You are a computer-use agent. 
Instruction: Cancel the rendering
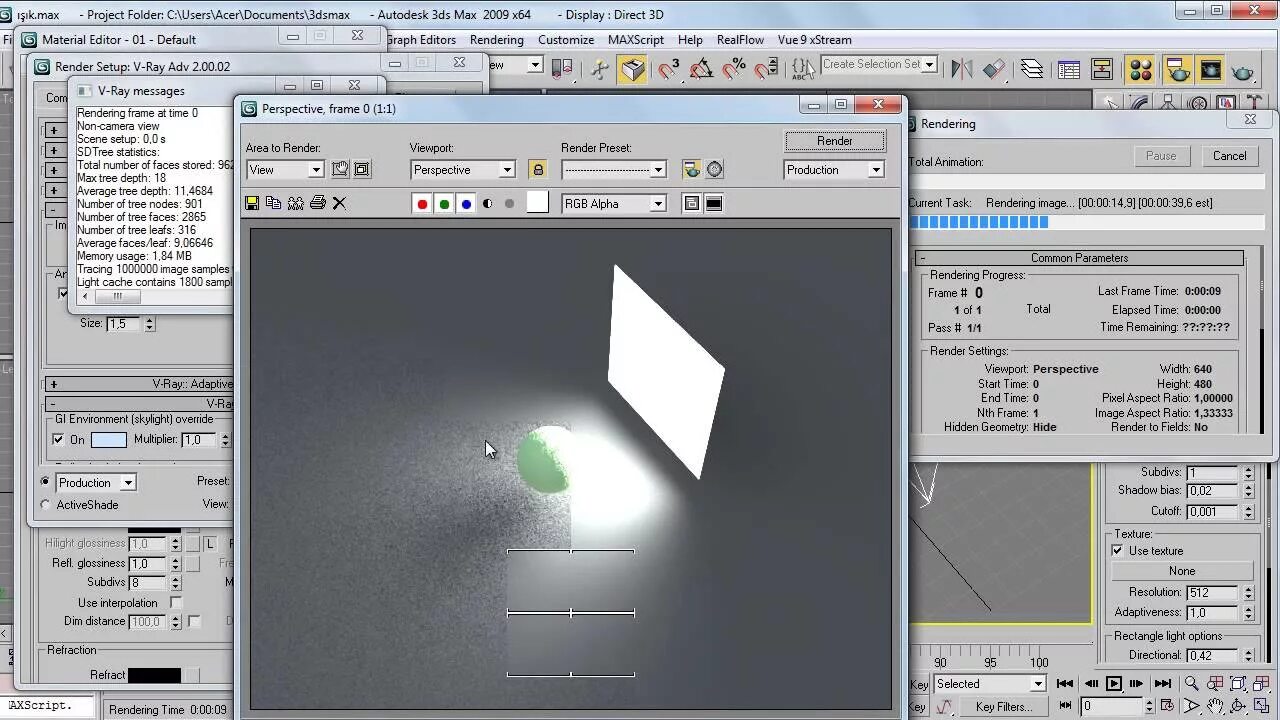coord(1229,156)
